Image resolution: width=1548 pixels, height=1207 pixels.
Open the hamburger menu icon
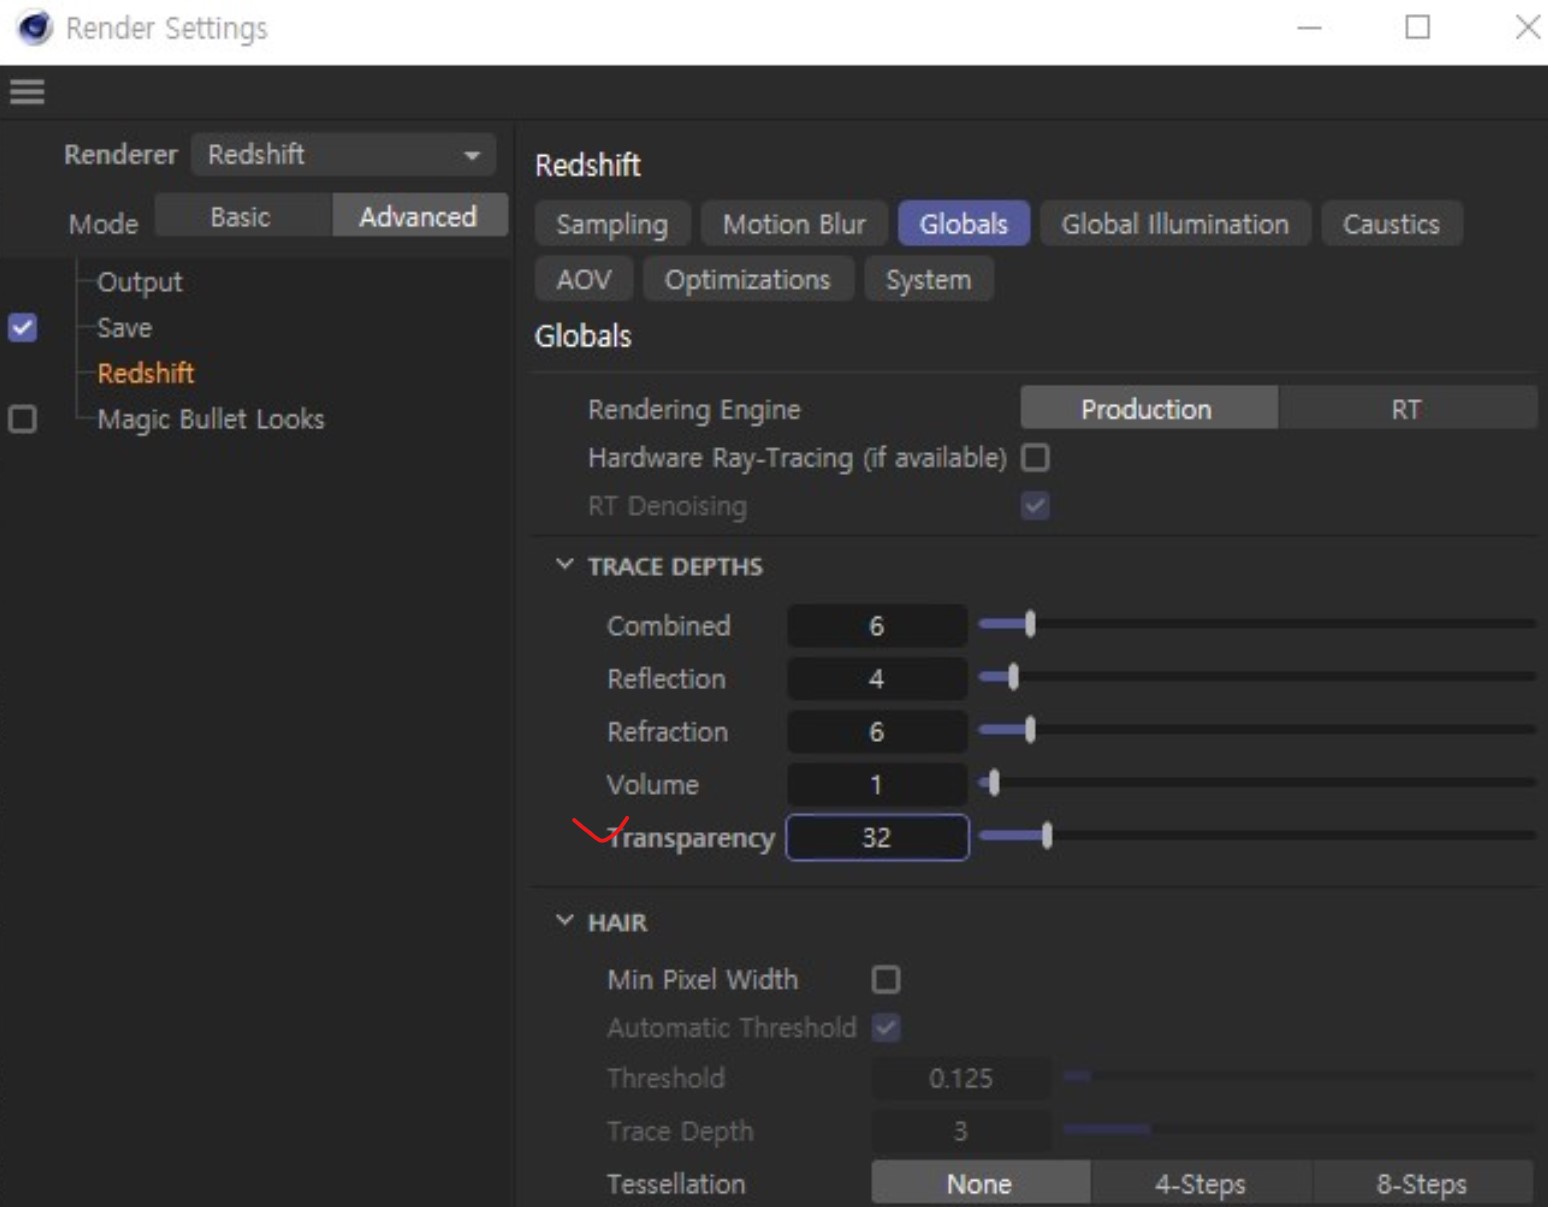coord(27,92)
